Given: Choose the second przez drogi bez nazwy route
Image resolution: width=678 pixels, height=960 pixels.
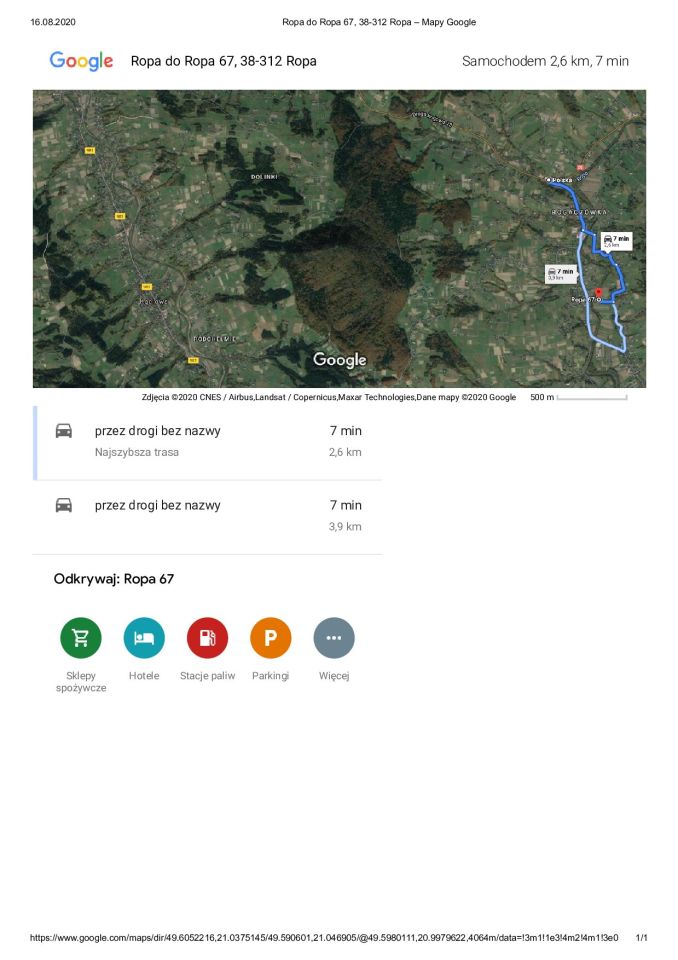Looking at the screenshot, I should (208, 517).
